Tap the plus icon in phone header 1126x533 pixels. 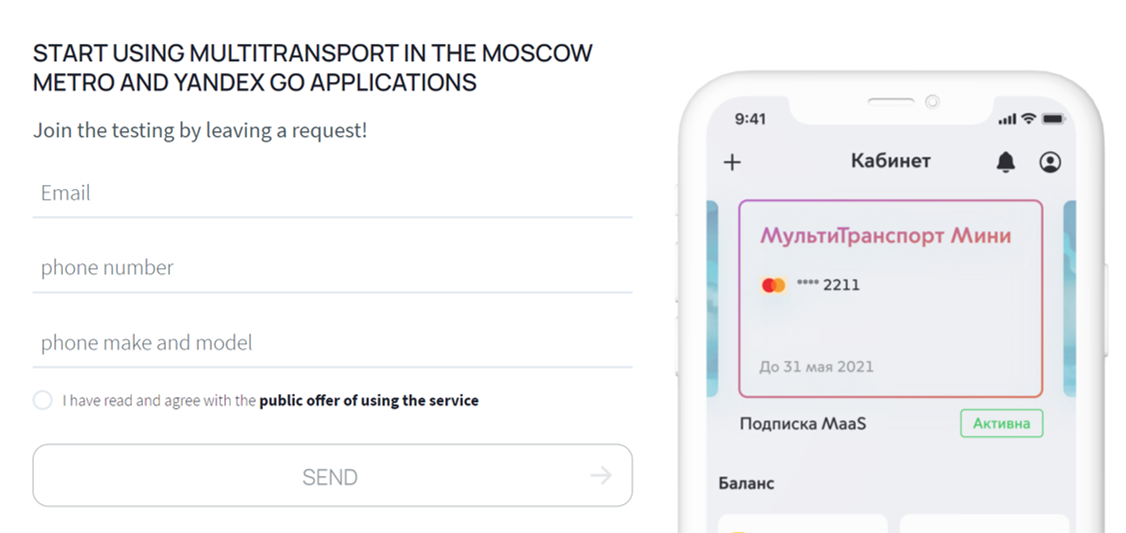(x=732, y=162)
